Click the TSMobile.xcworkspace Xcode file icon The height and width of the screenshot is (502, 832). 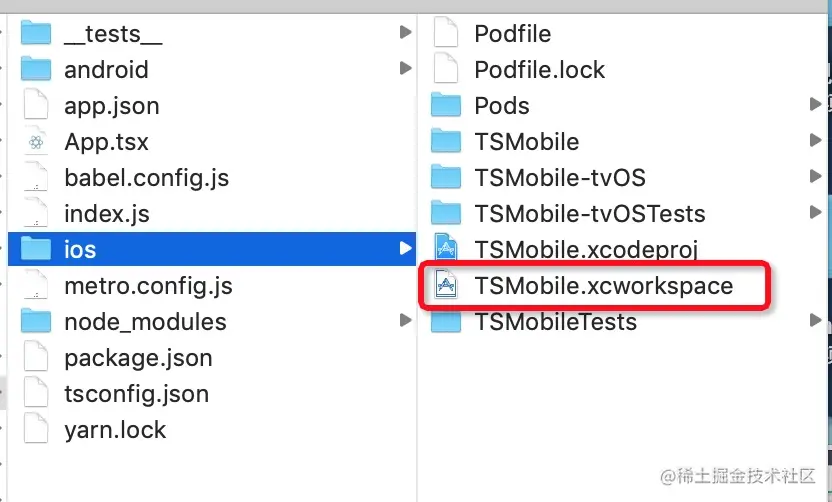tap(446, 286)
